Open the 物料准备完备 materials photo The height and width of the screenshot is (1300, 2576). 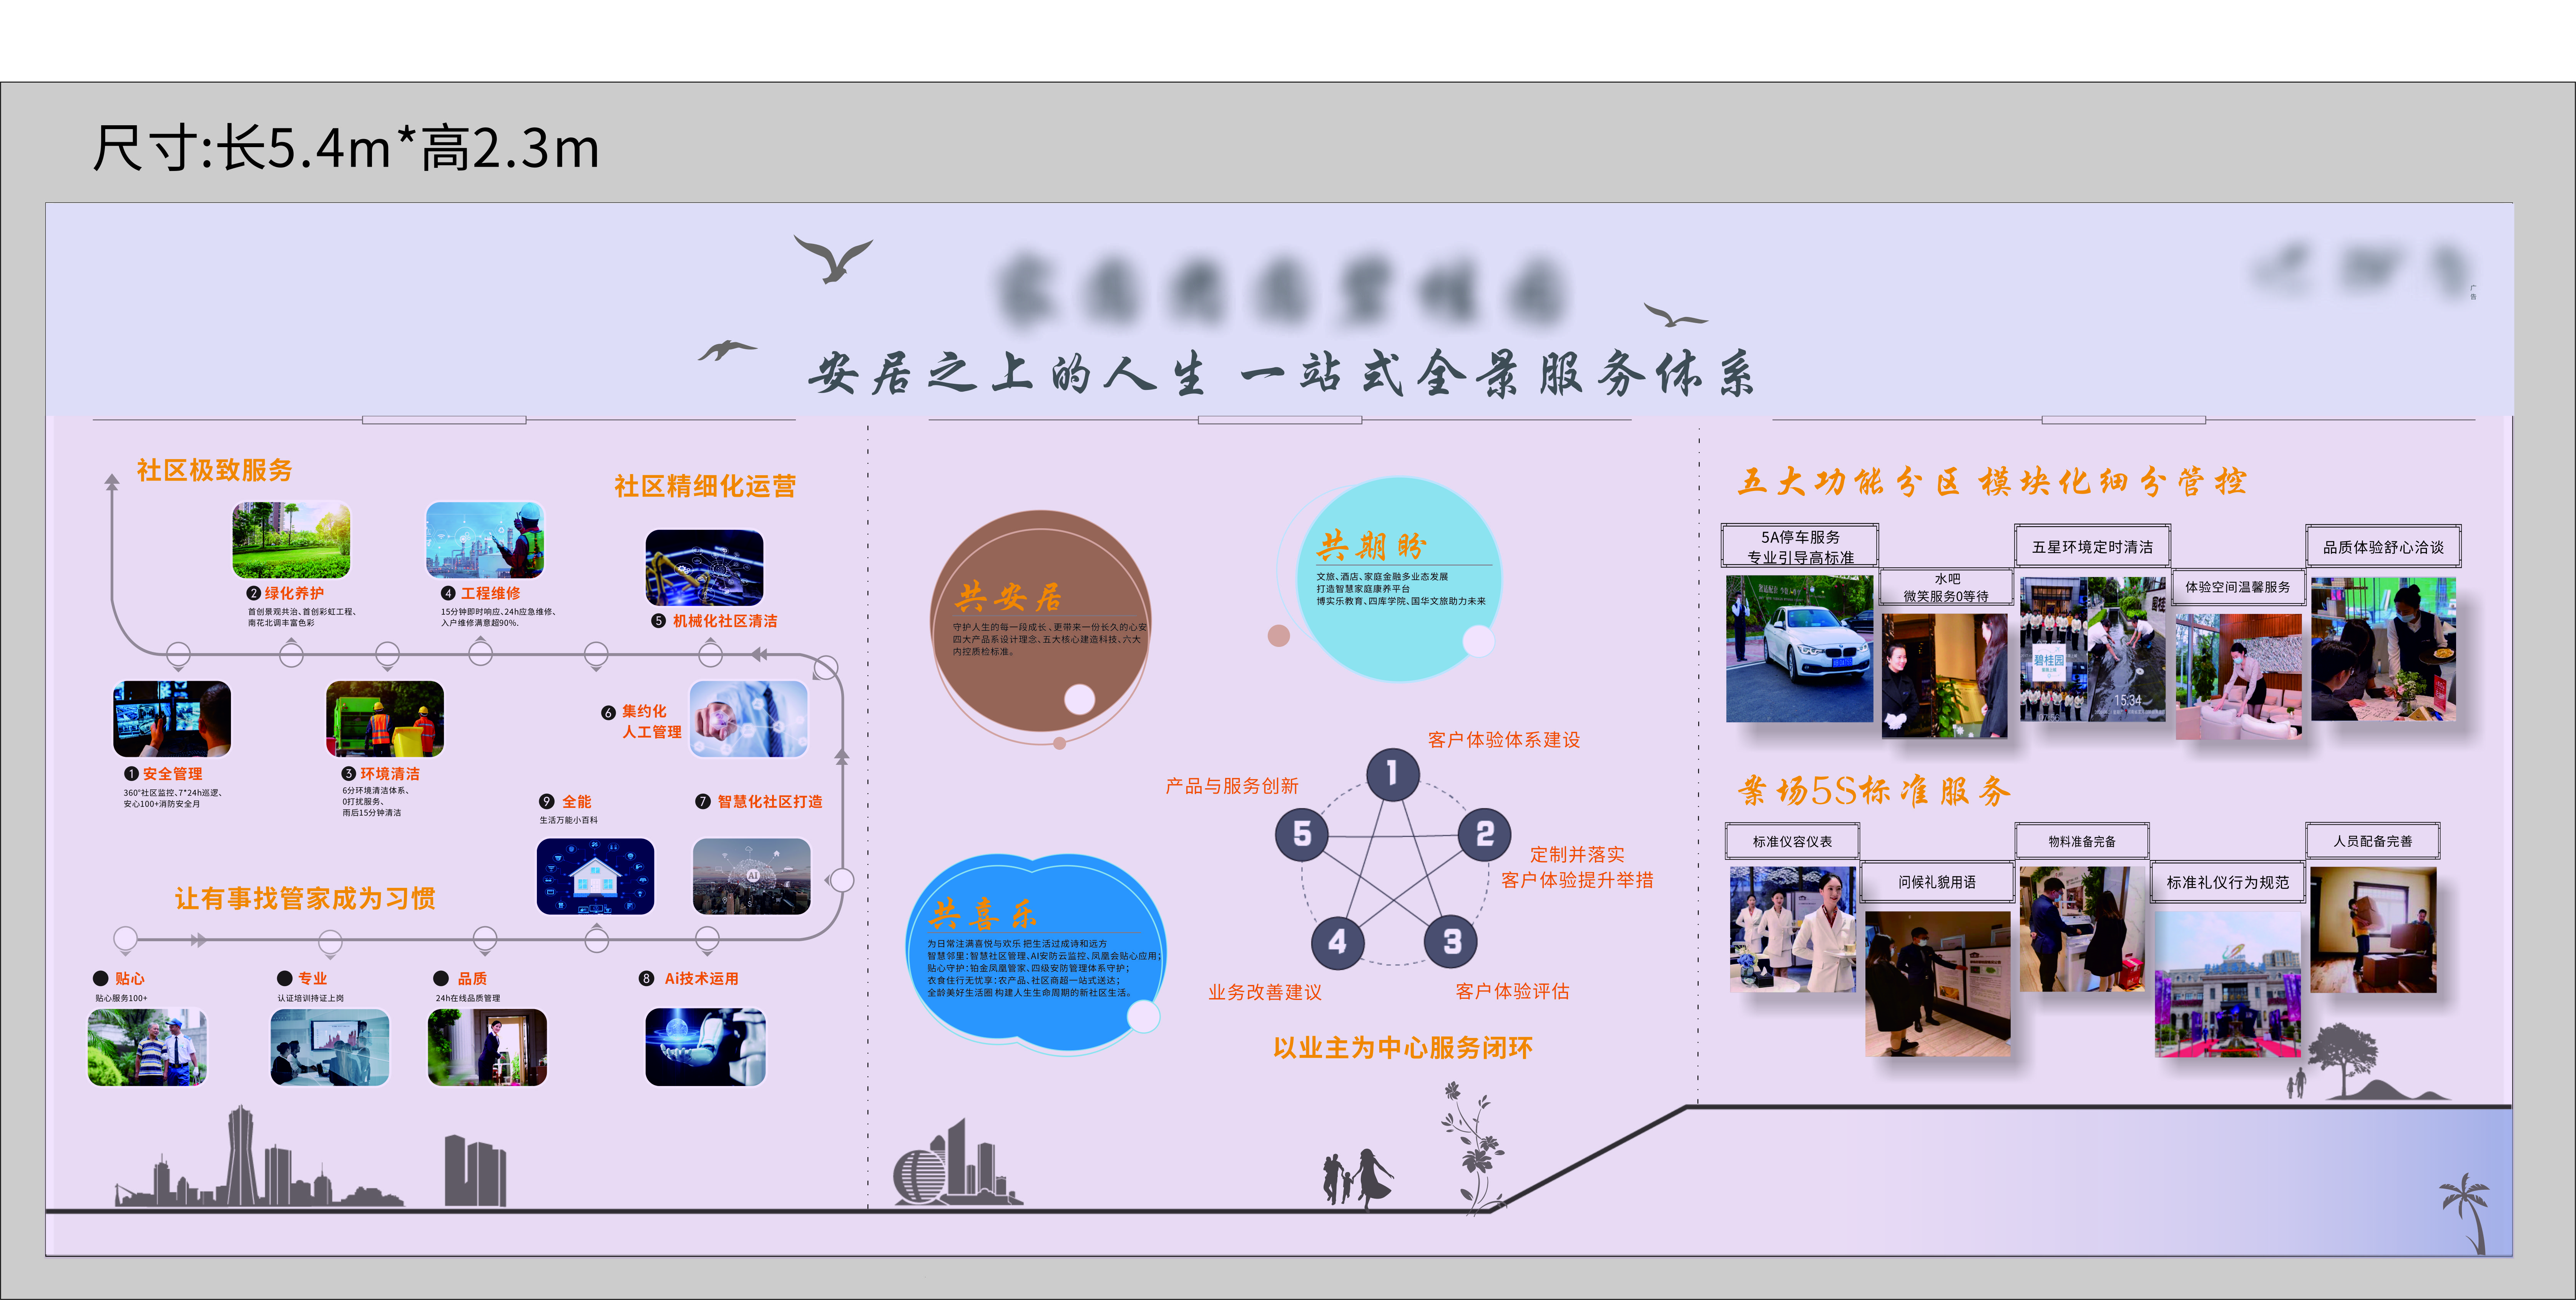pos(2083,929)
